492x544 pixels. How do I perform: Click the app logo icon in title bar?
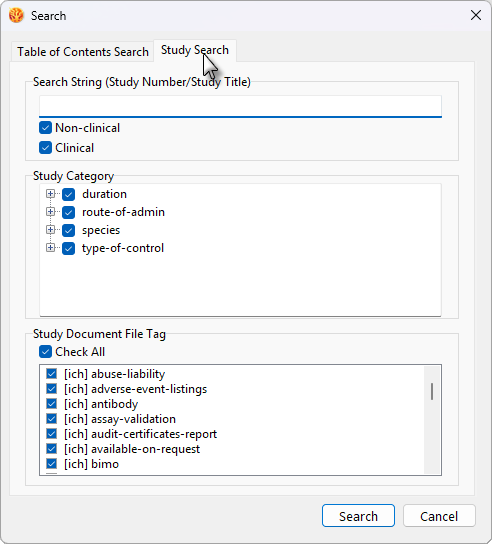coord(16,15)
